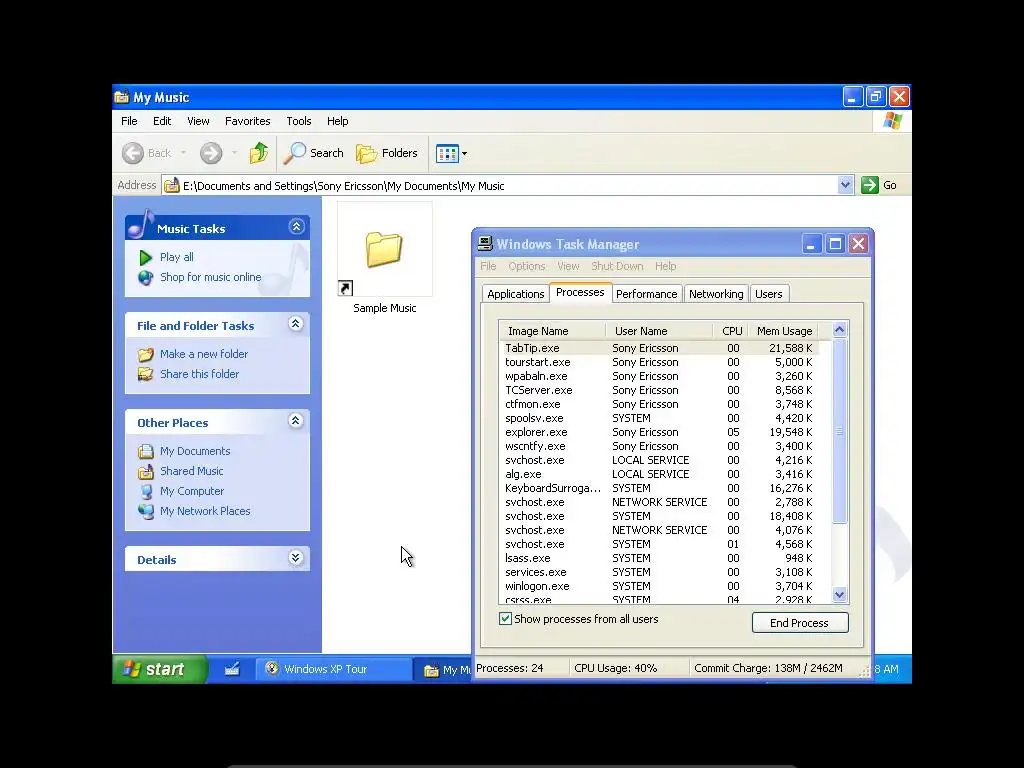This screenshot has height=768, width=1024.
Task: Open Search with the magnifier icon
Action: click(x=295, y=153)
